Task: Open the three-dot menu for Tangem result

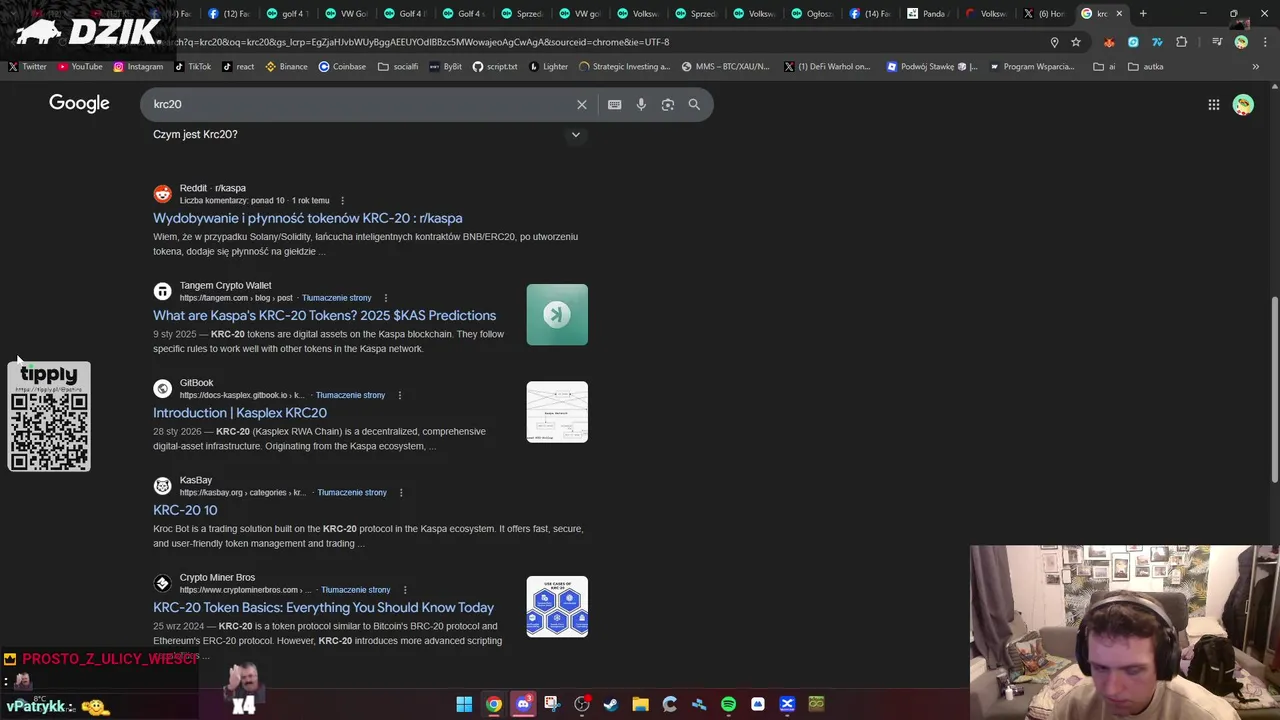Action: click(x=385, y=298)
